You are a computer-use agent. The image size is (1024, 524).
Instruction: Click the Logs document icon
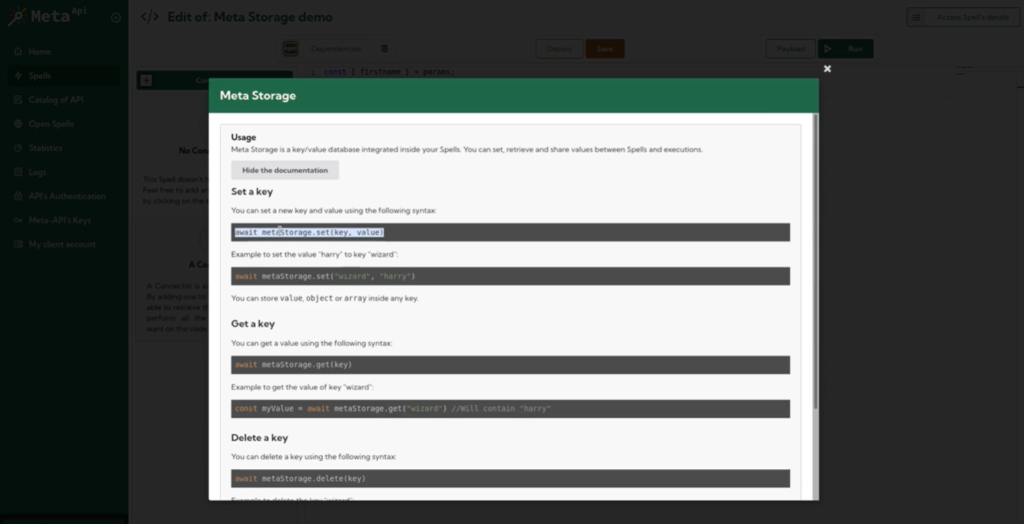18,172
